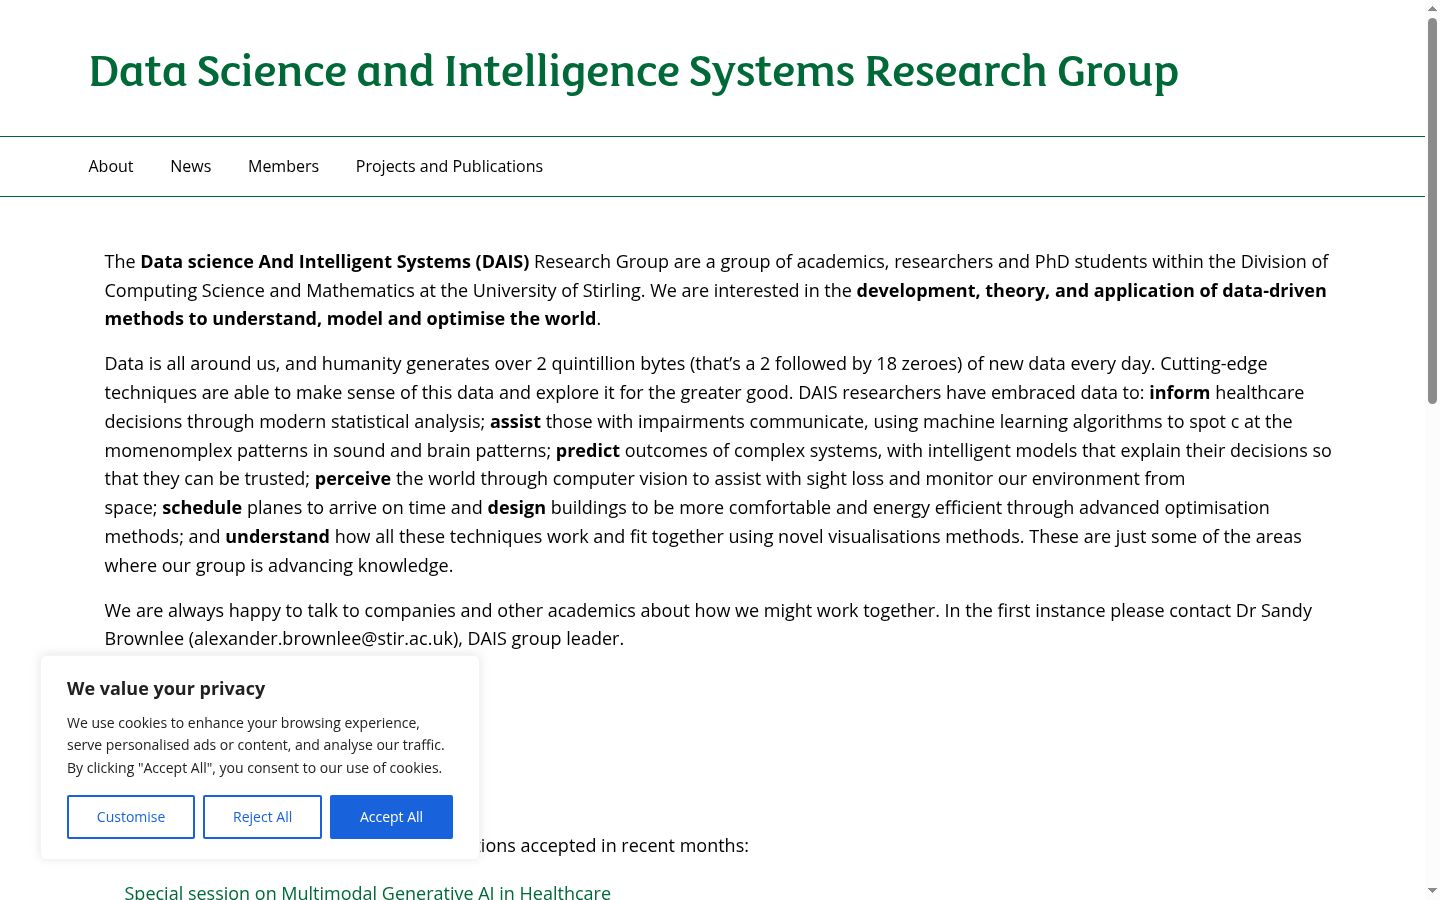The width and height of the screenshot is (1440, 900).
Task: Click the 'We value your privacy' heading
Action: (166, 688)
